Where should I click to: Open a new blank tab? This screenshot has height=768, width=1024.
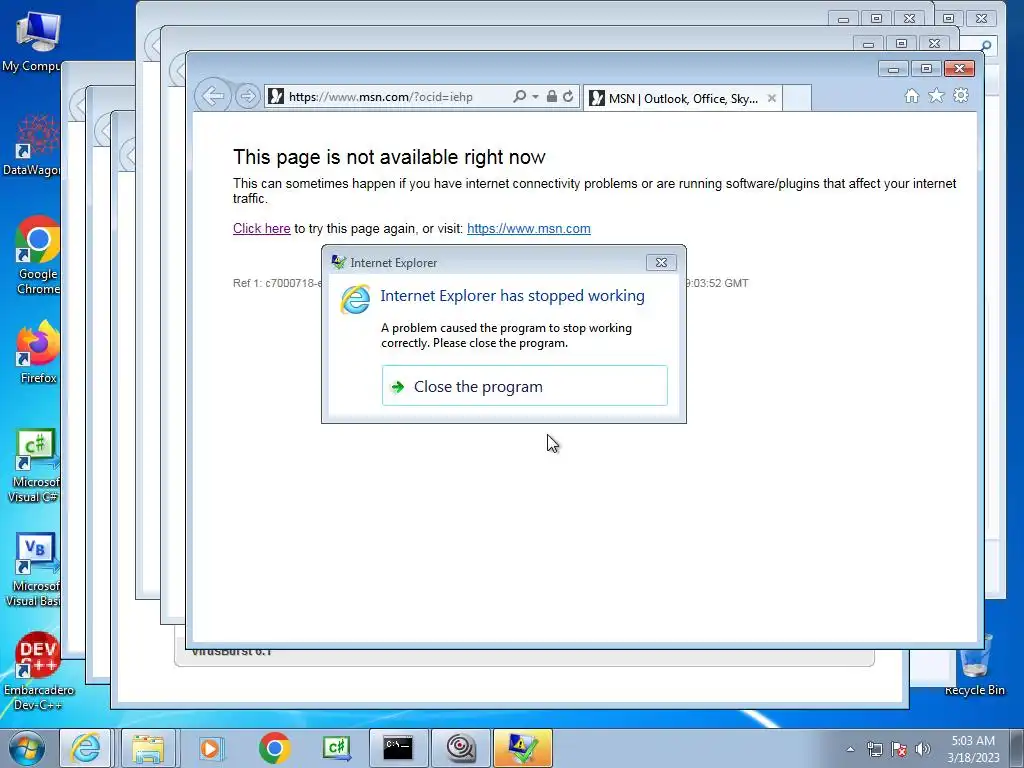(797, 99)
